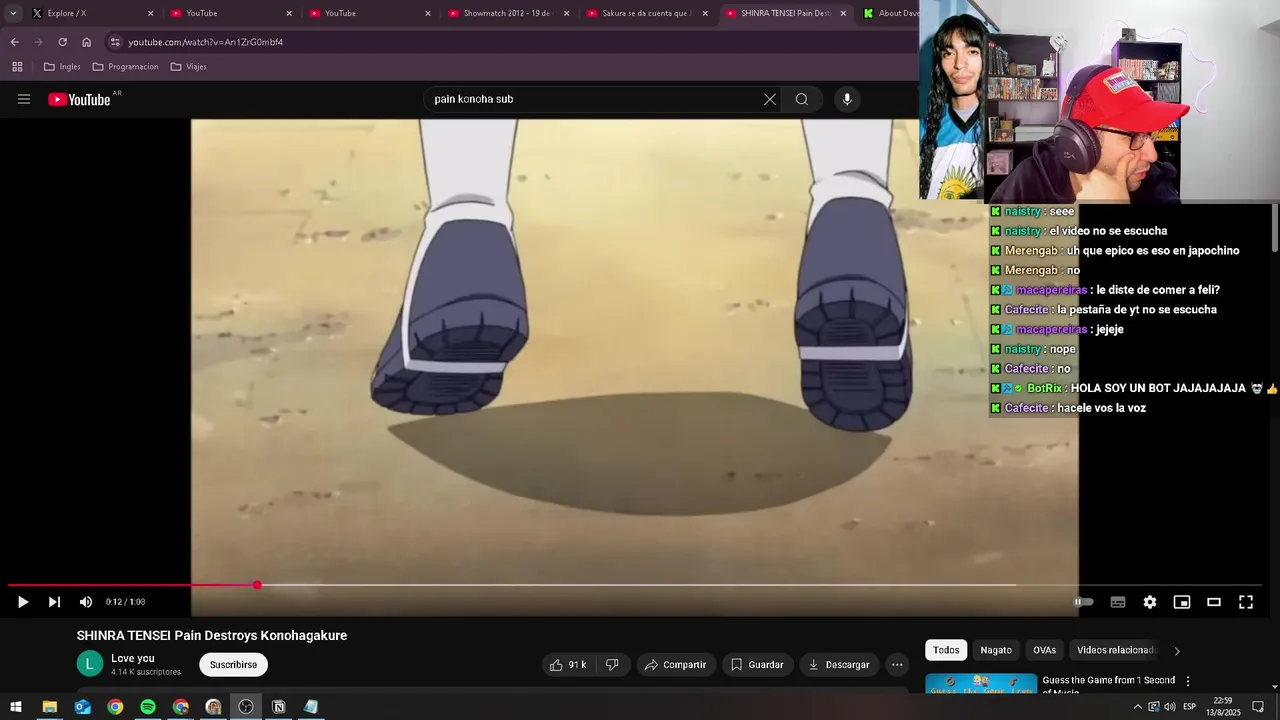
Task: Expand the hidden system tray icons
Action: (x=1137, y=707)
